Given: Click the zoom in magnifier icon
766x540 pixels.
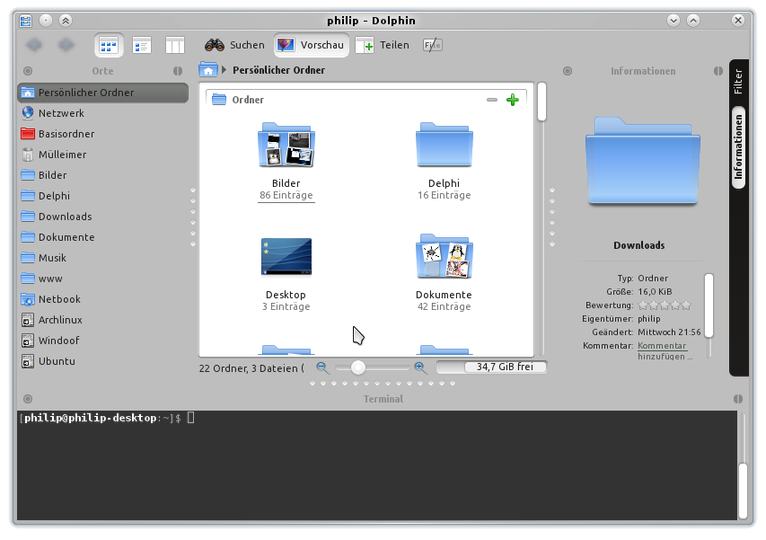Looking at the screenshot, I should point(420,367).
